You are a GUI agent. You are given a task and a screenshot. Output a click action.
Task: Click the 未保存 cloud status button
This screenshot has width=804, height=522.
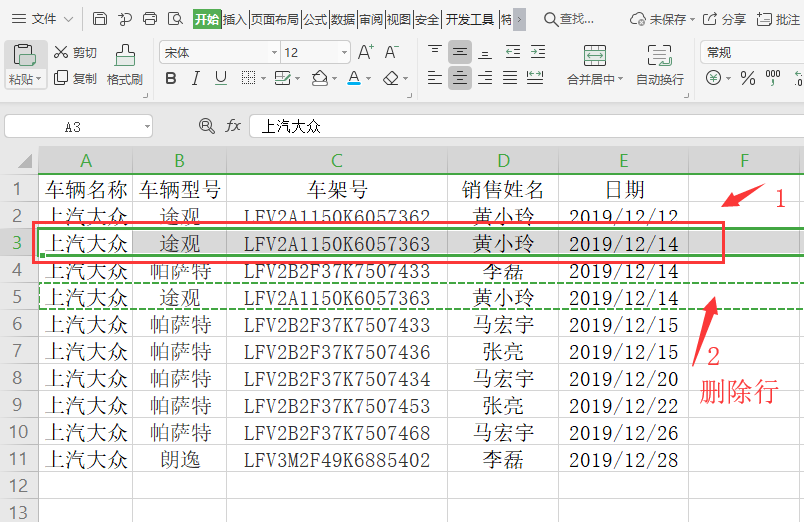click(662, 19)
